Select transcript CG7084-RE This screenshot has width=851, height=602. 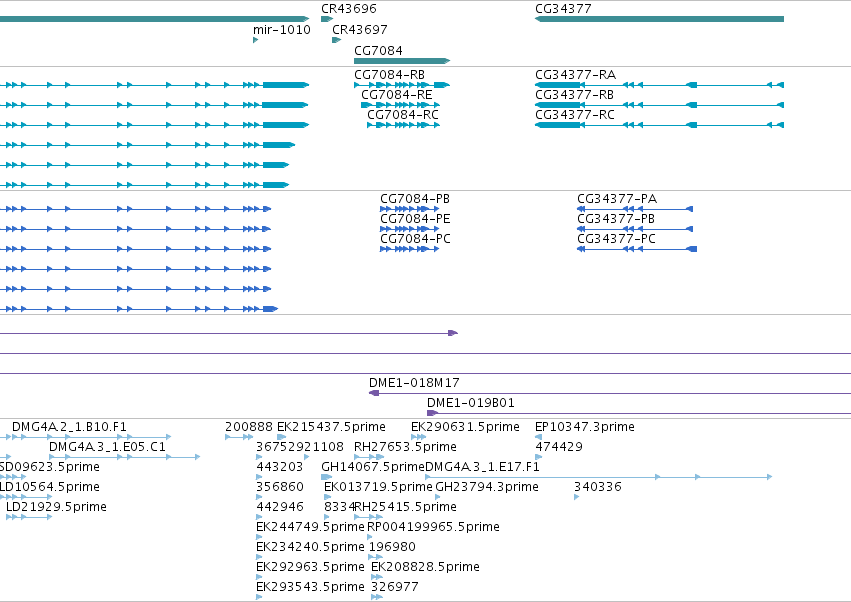(397, 95)
